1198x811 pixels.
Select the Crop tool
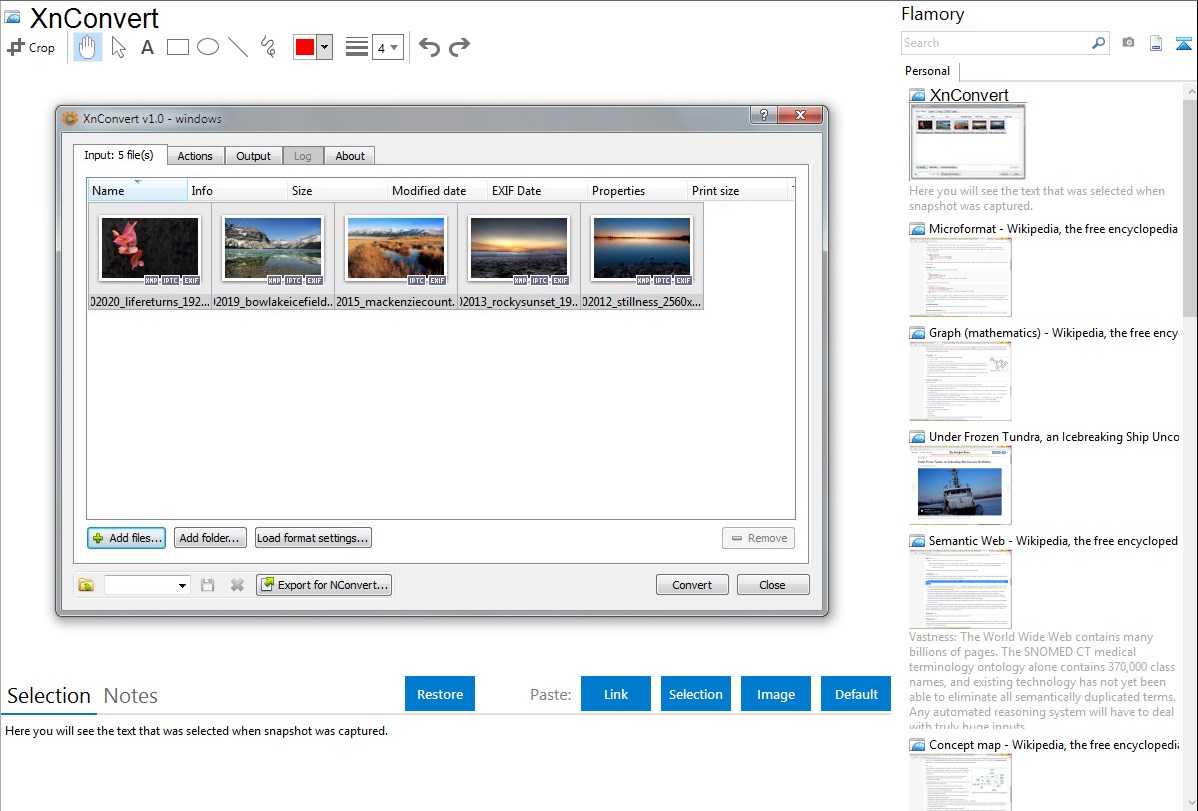pos(31,47)
